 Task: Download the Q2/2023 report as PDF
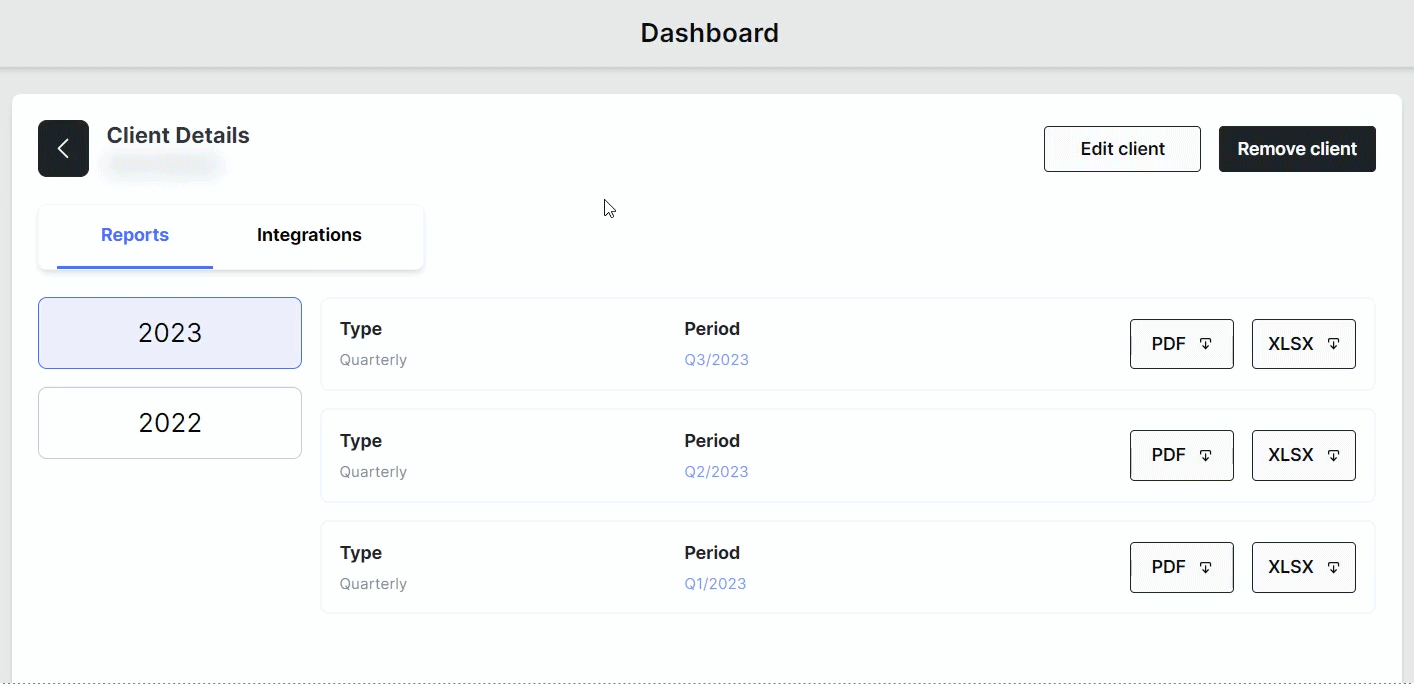tap(1182, 455)
